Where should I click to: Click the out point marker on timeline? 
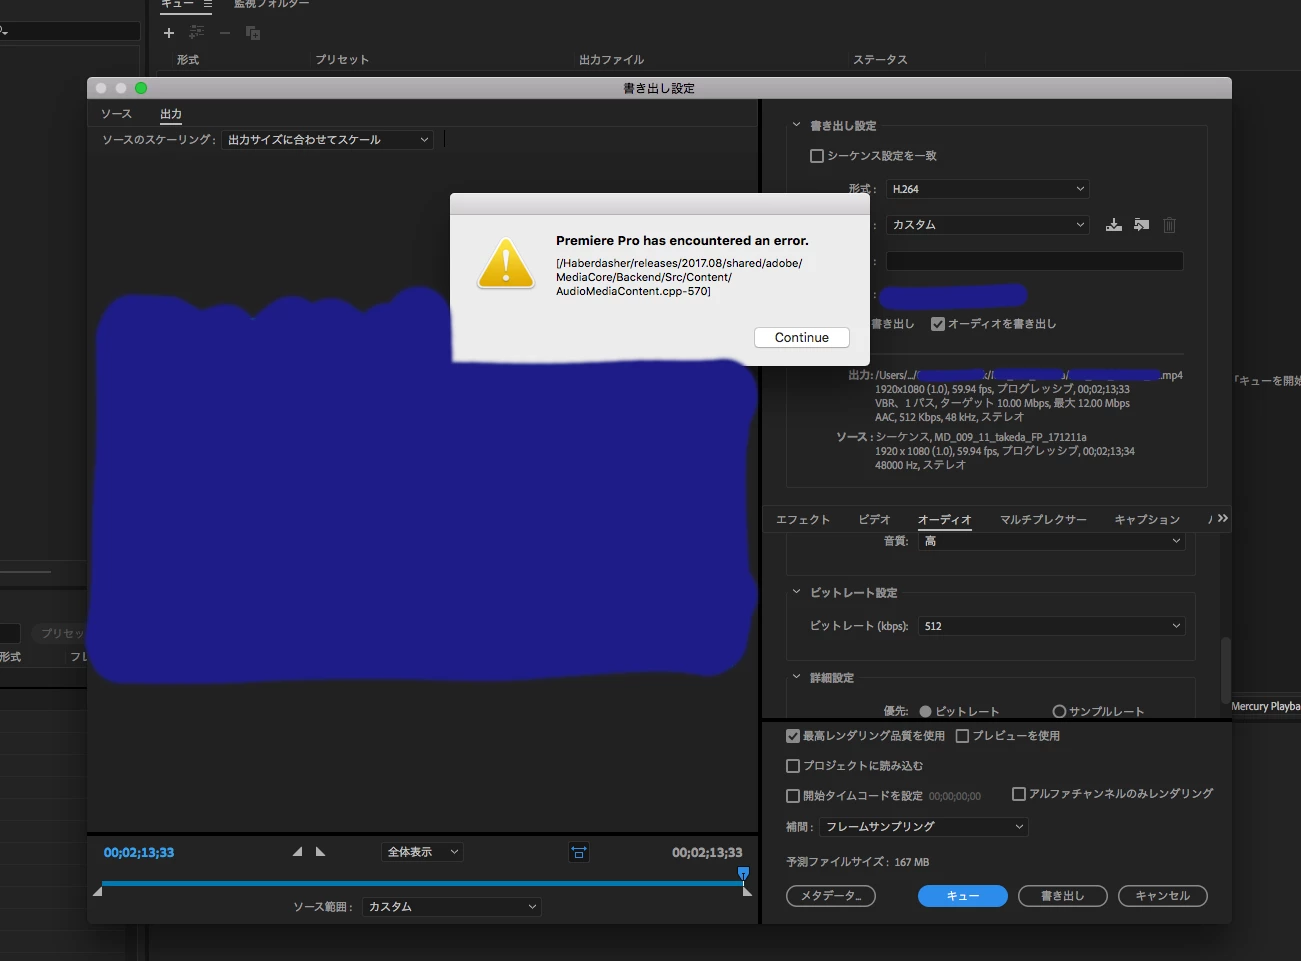tap(747, 891)
